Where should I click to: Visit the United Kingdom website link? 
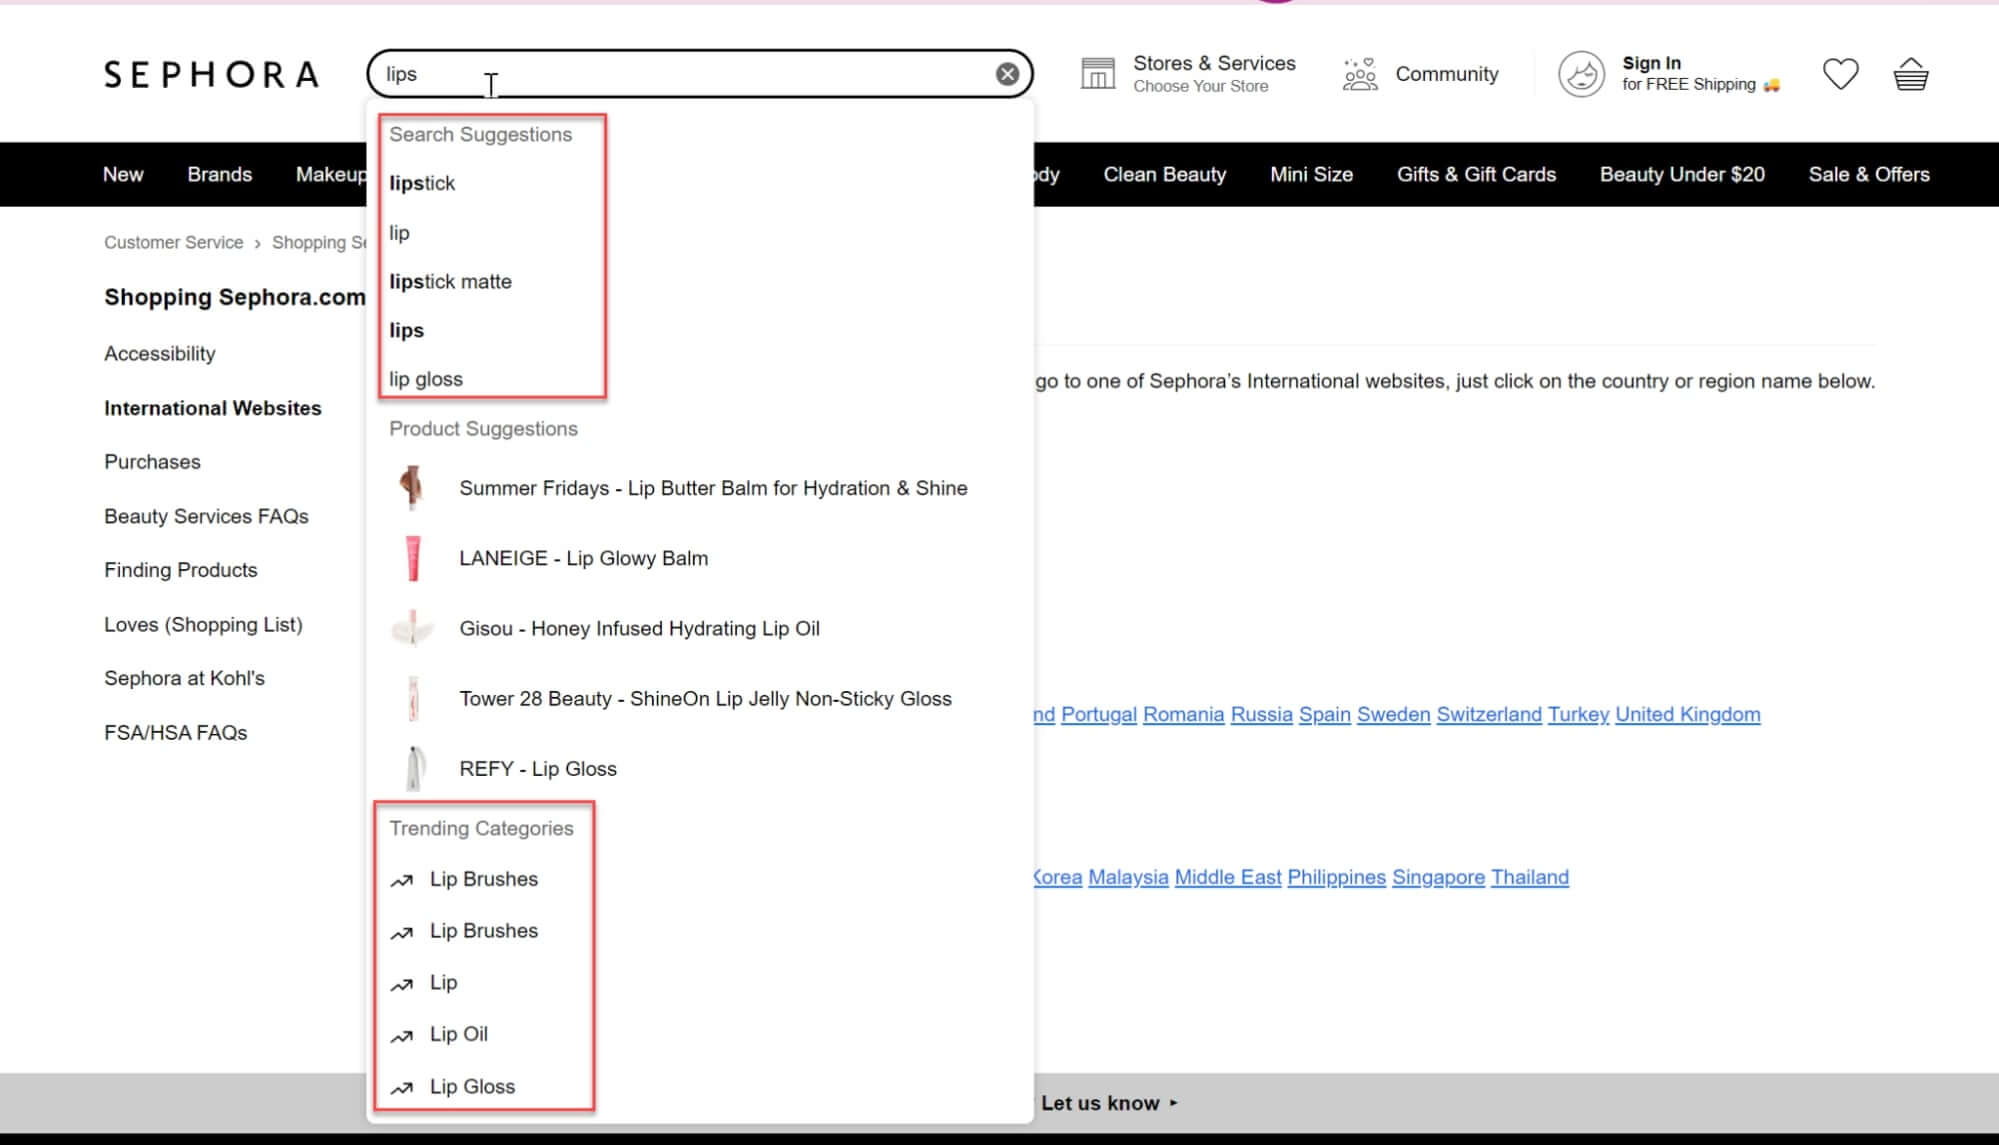tap(1687, 714)
